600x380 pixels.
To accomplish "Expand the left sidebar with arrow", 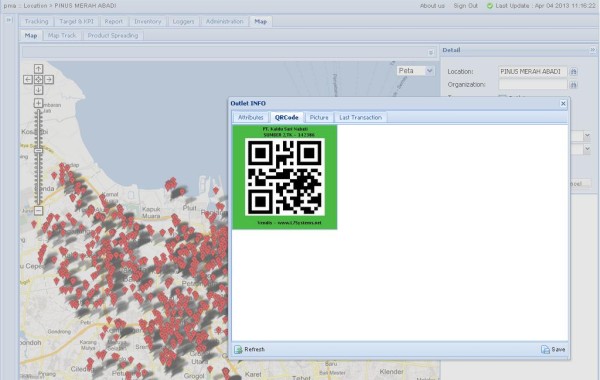I will click(x=9, y=20).
